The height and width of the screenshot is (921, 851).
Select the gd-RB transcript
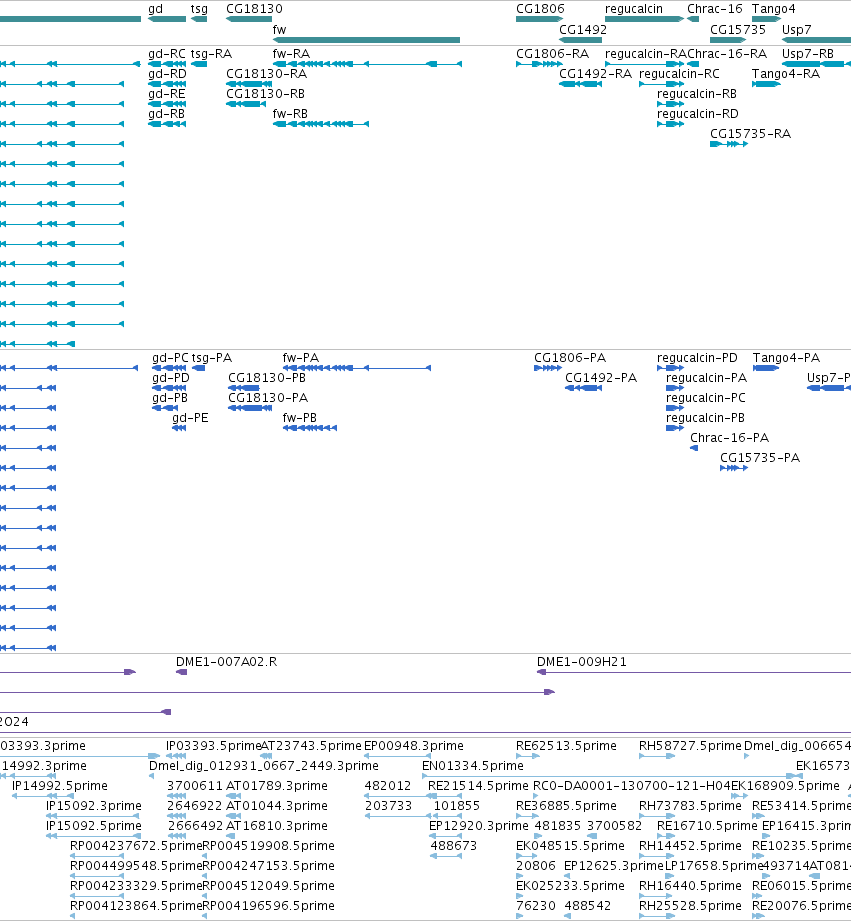167,124
